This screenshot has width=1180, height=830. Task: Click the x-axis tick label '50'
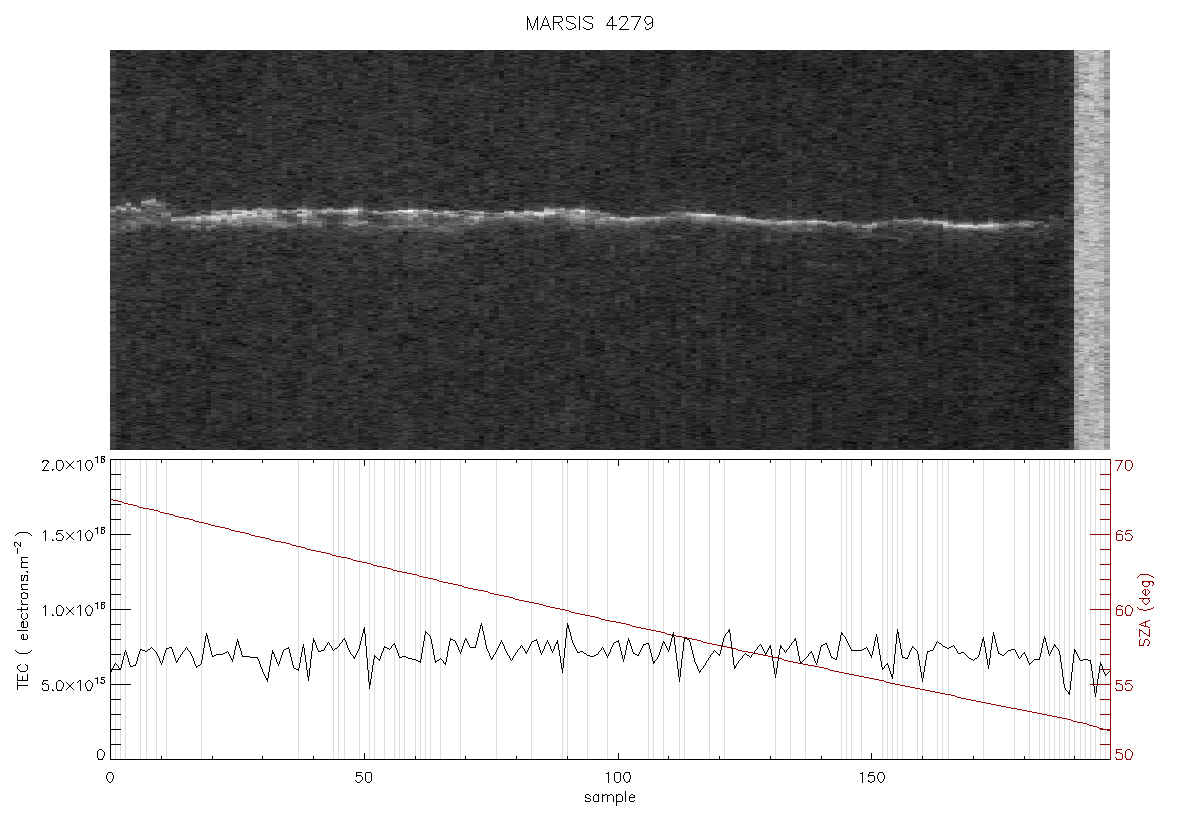click(x=363, y=777)
